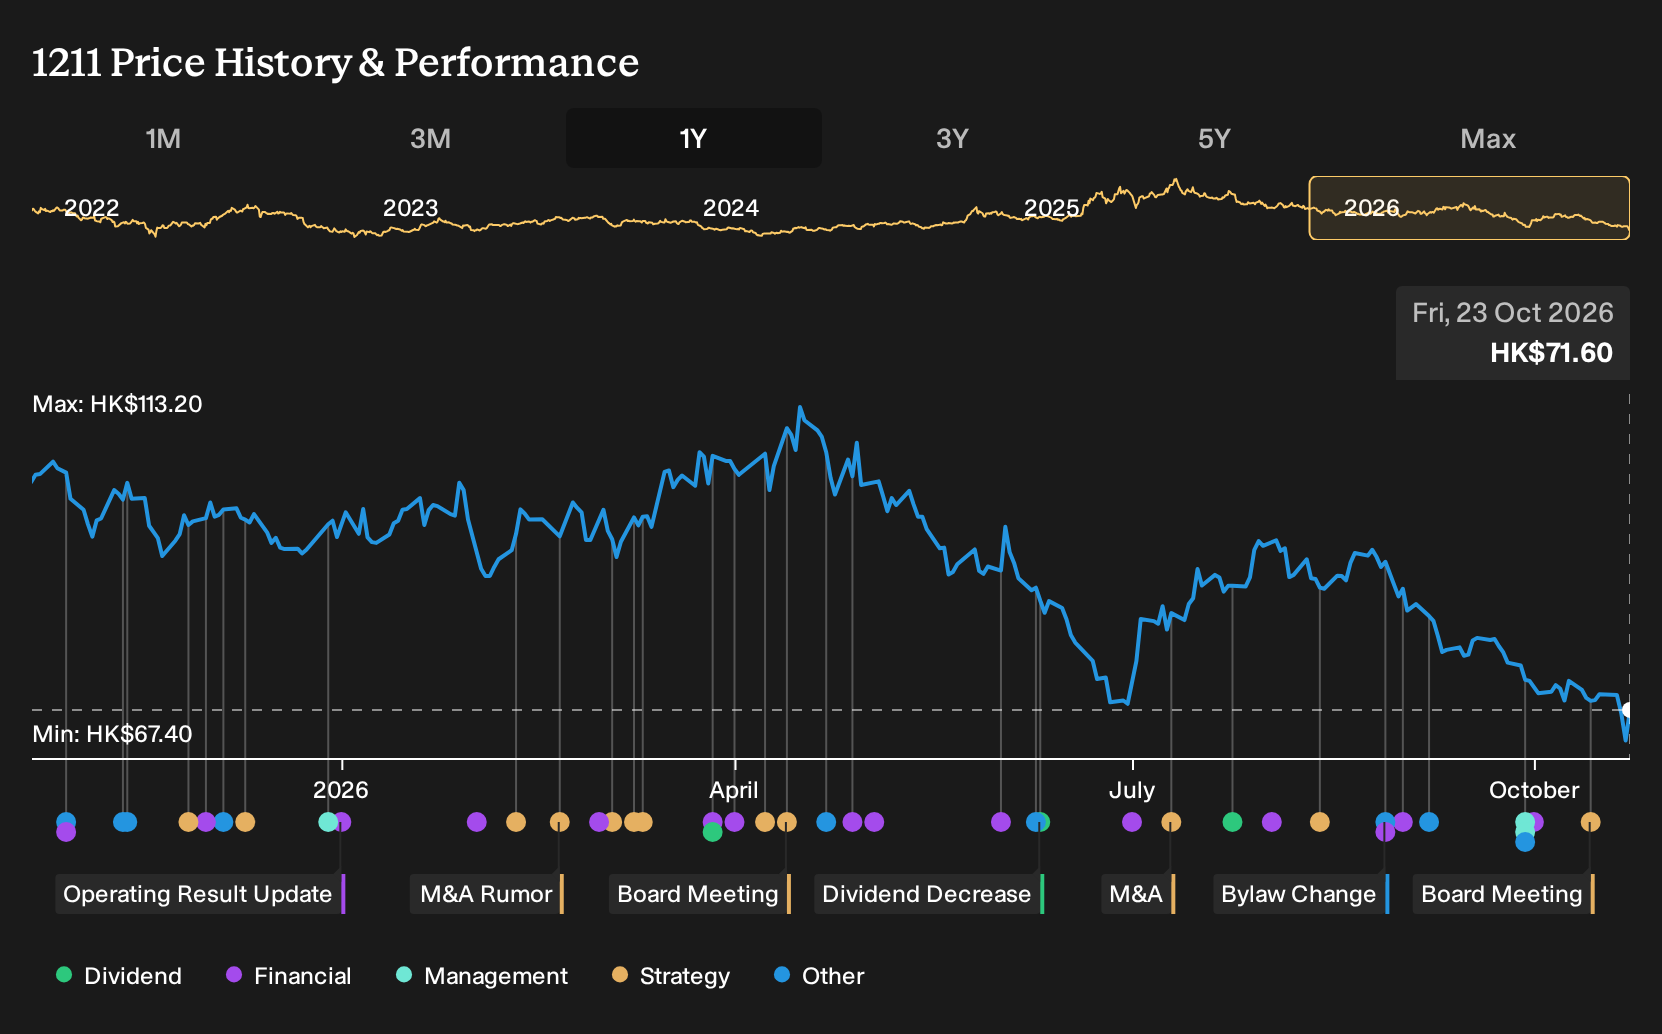
Task: Open the M&A event label near July
Action: click(x=1137, y=894)
